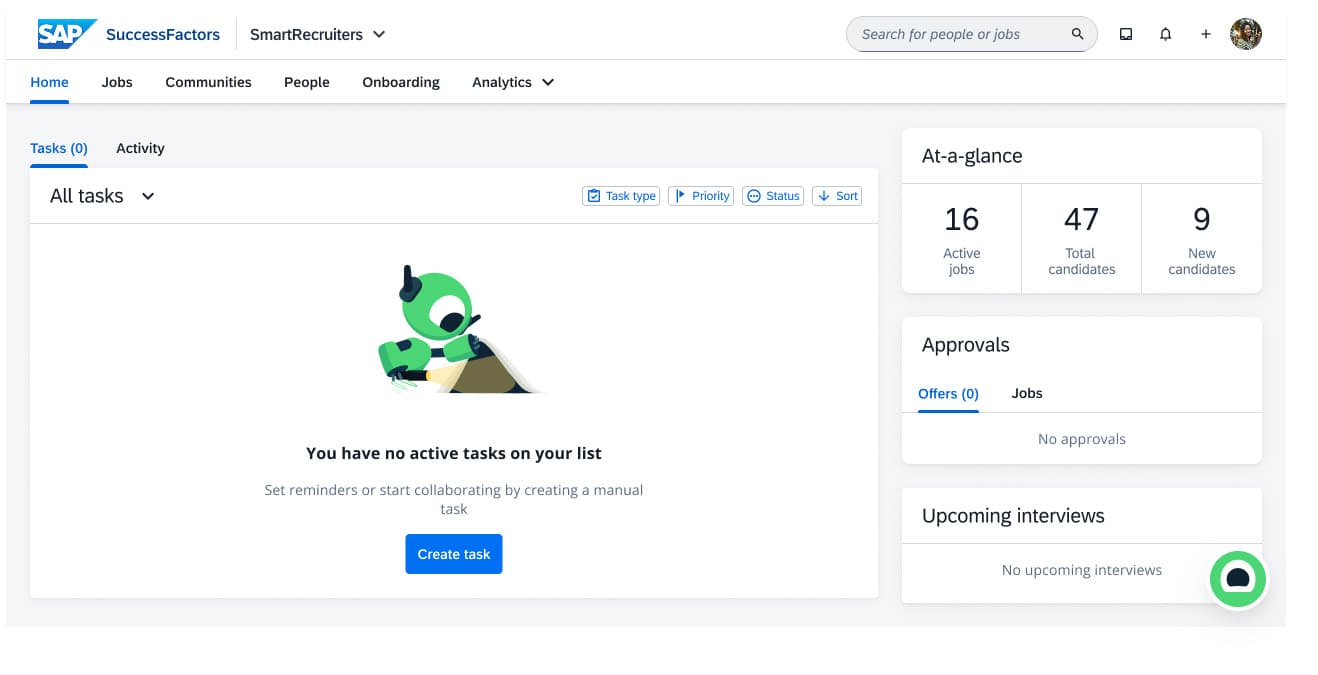Switch to the Activity tab

(x=140, y=148)
